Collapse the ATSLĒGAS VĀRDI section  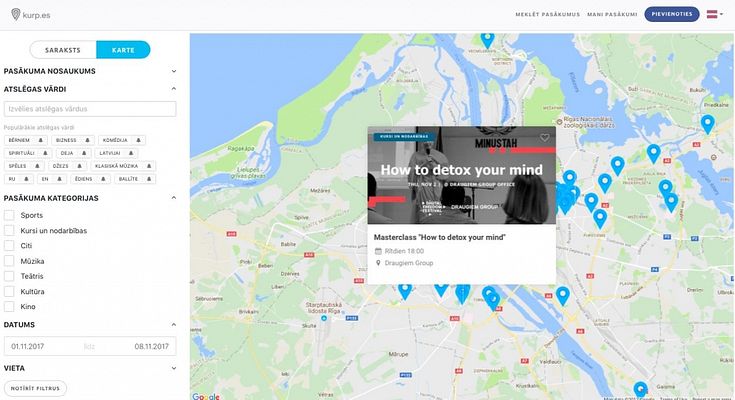[90, 89]
